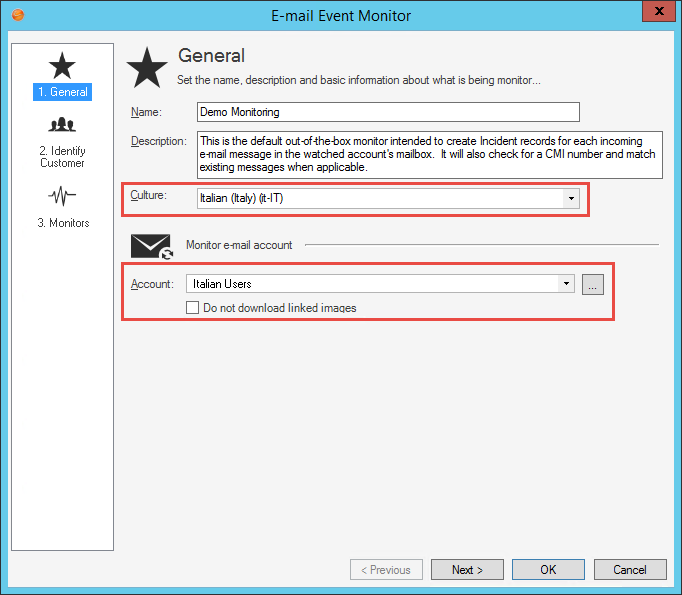
Task: Click the < Previous button
Action: coord(386,569)
